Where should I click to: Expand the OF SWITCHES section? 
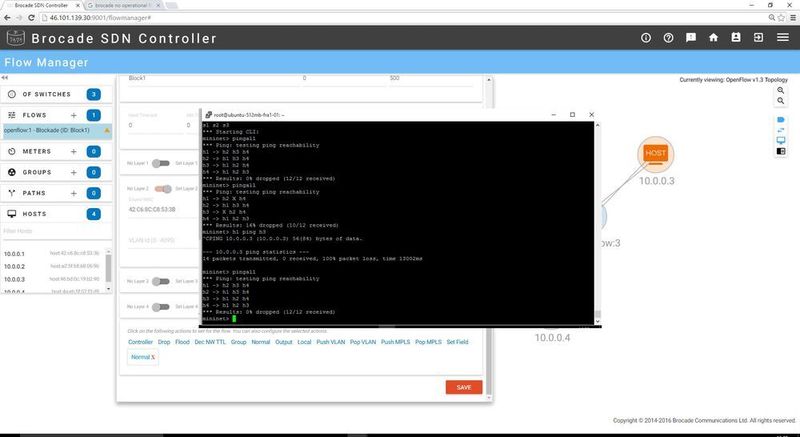pyautogui.click(x=56, y=94)
